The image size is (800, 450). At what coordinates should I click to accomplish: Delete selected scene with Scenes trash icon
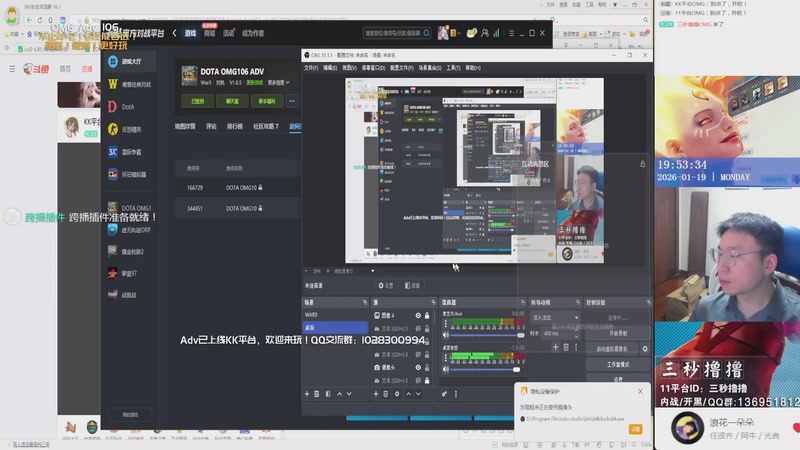click(316, 394)
